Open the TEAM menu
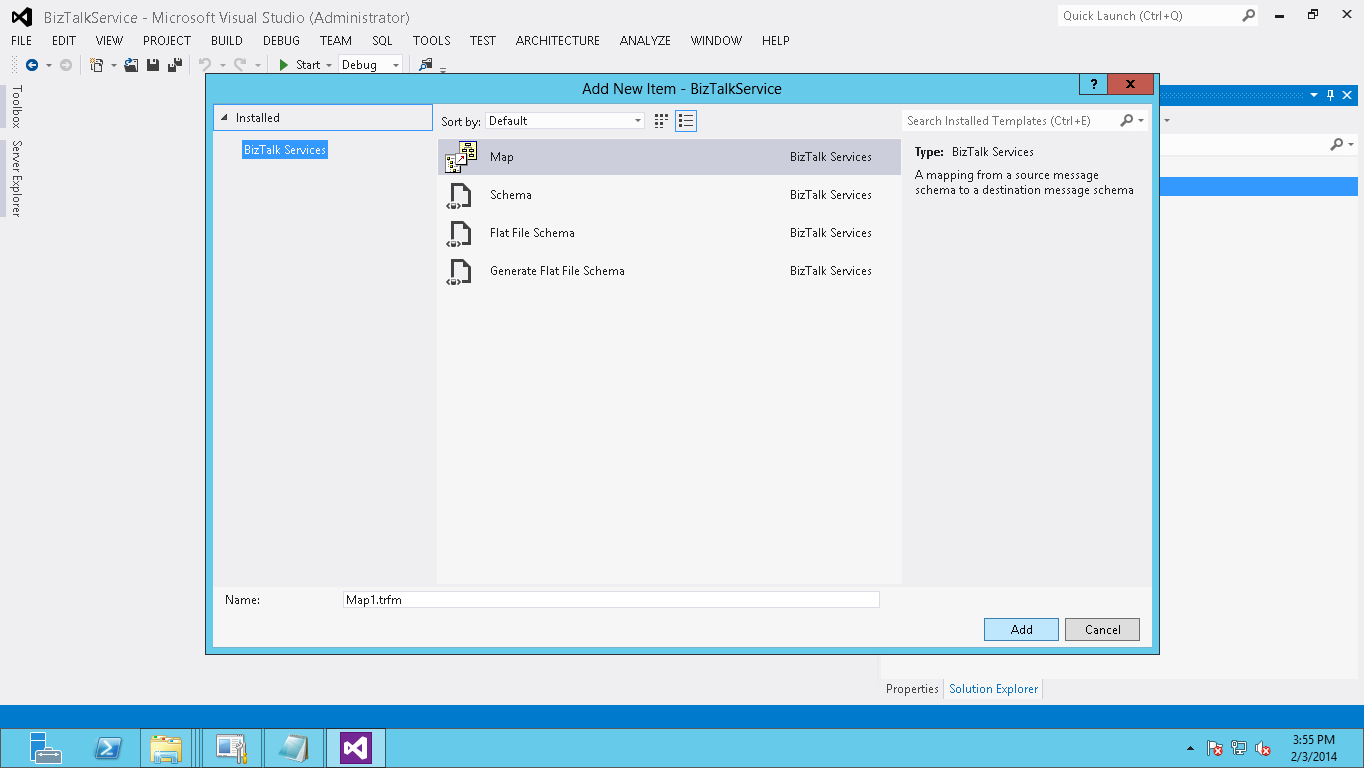Screen dimensions: 1364x768 (x=336, y=41)
